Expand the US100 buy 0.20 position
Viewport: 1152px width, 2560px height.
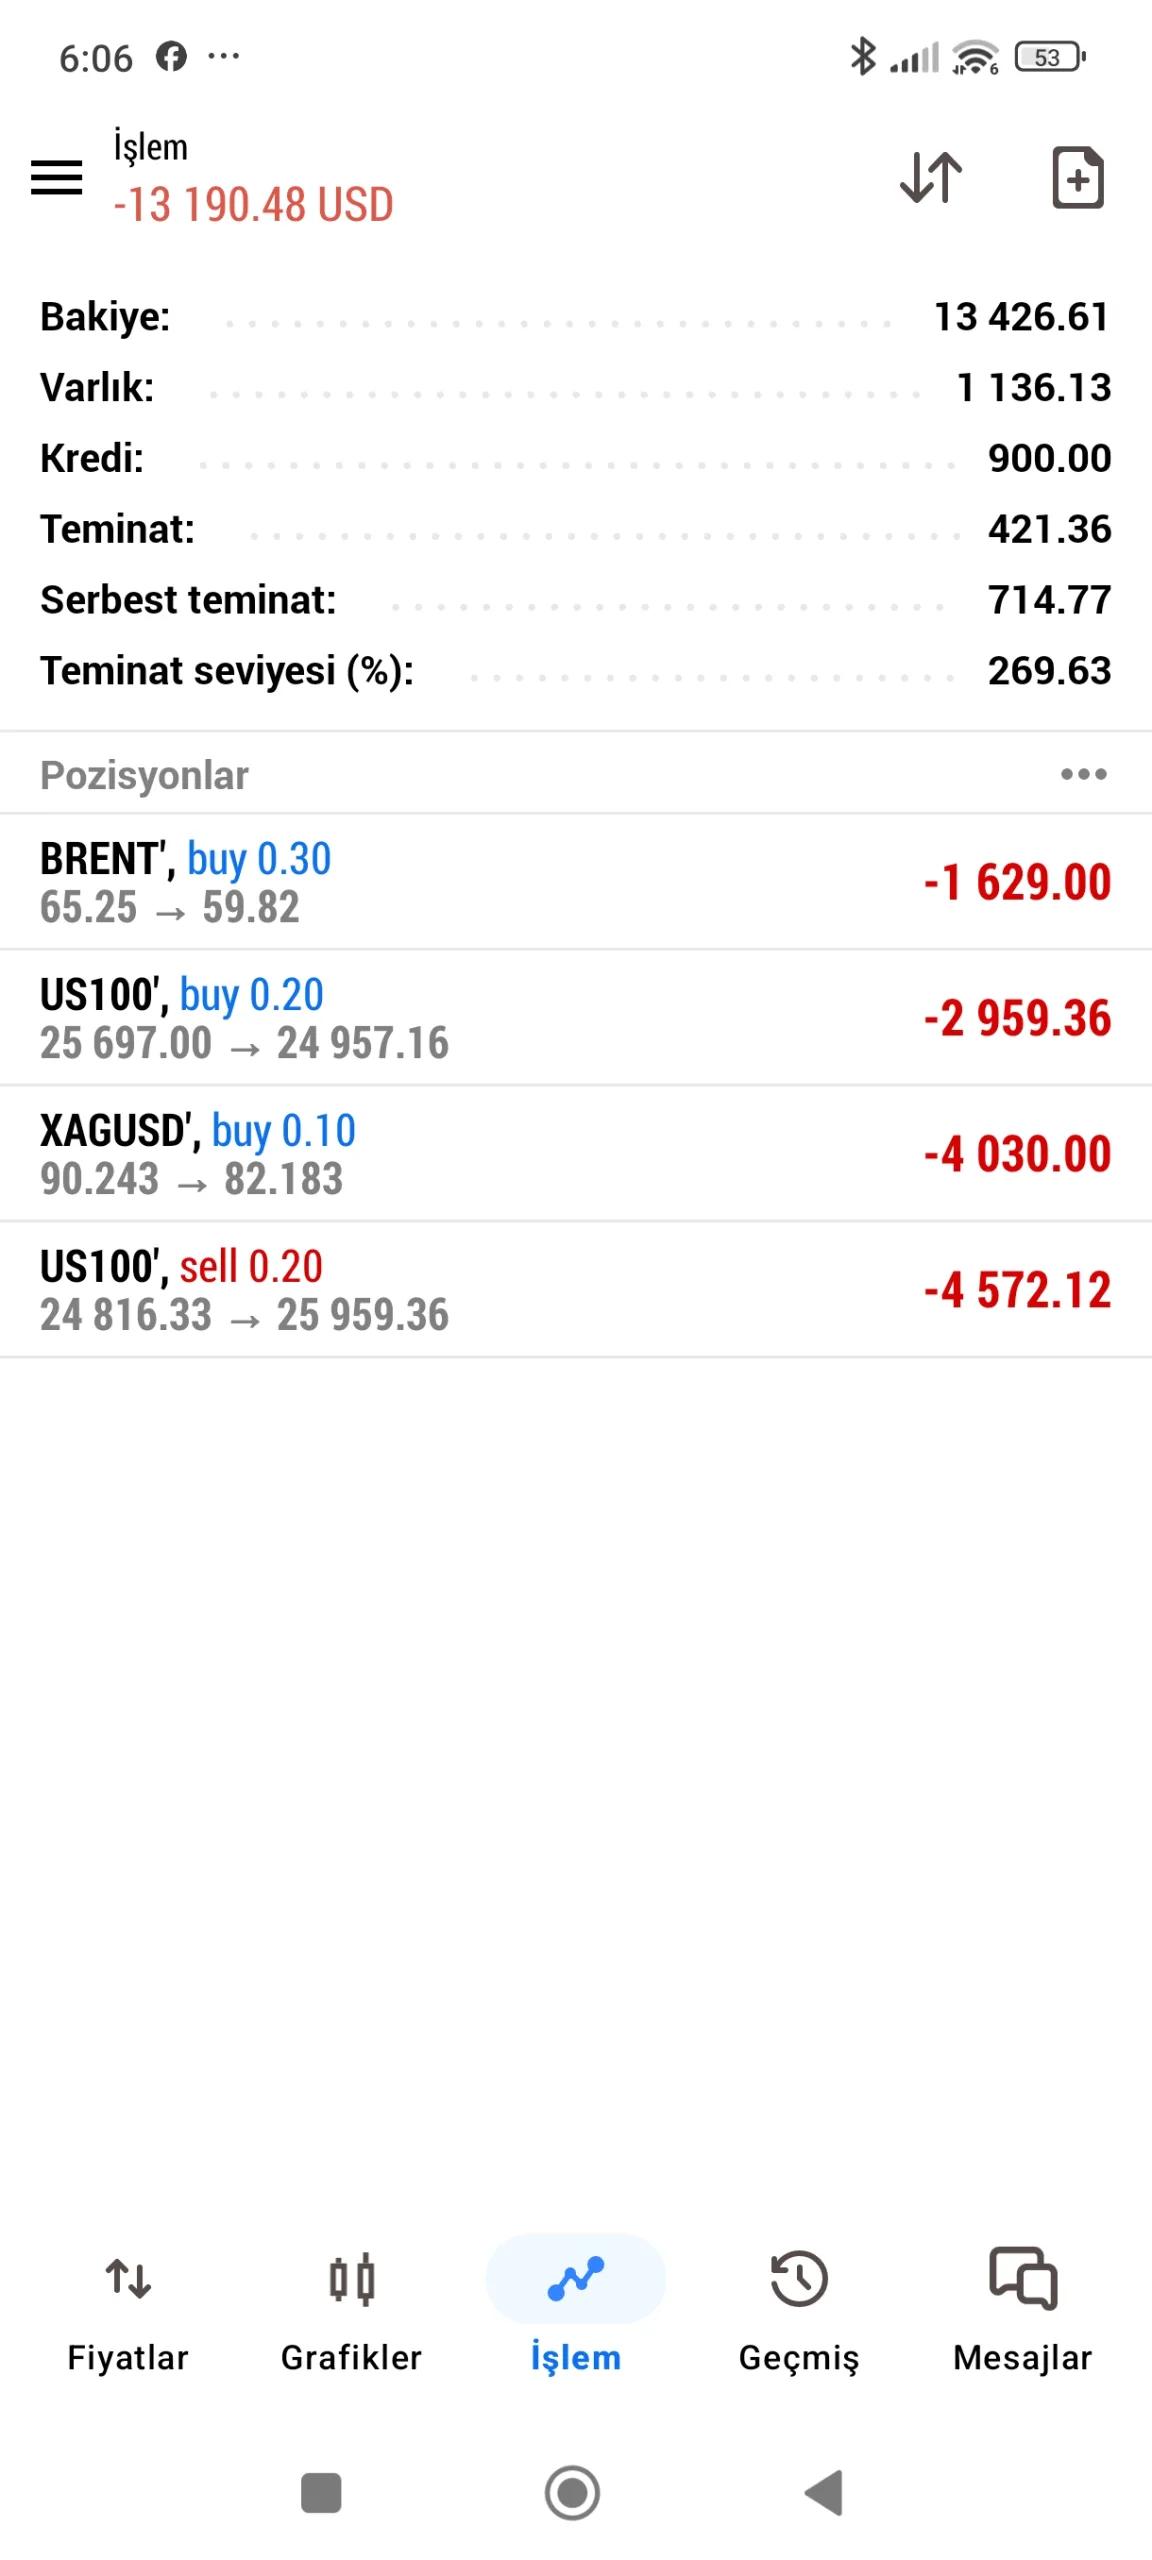click(x=576, y=1018)
